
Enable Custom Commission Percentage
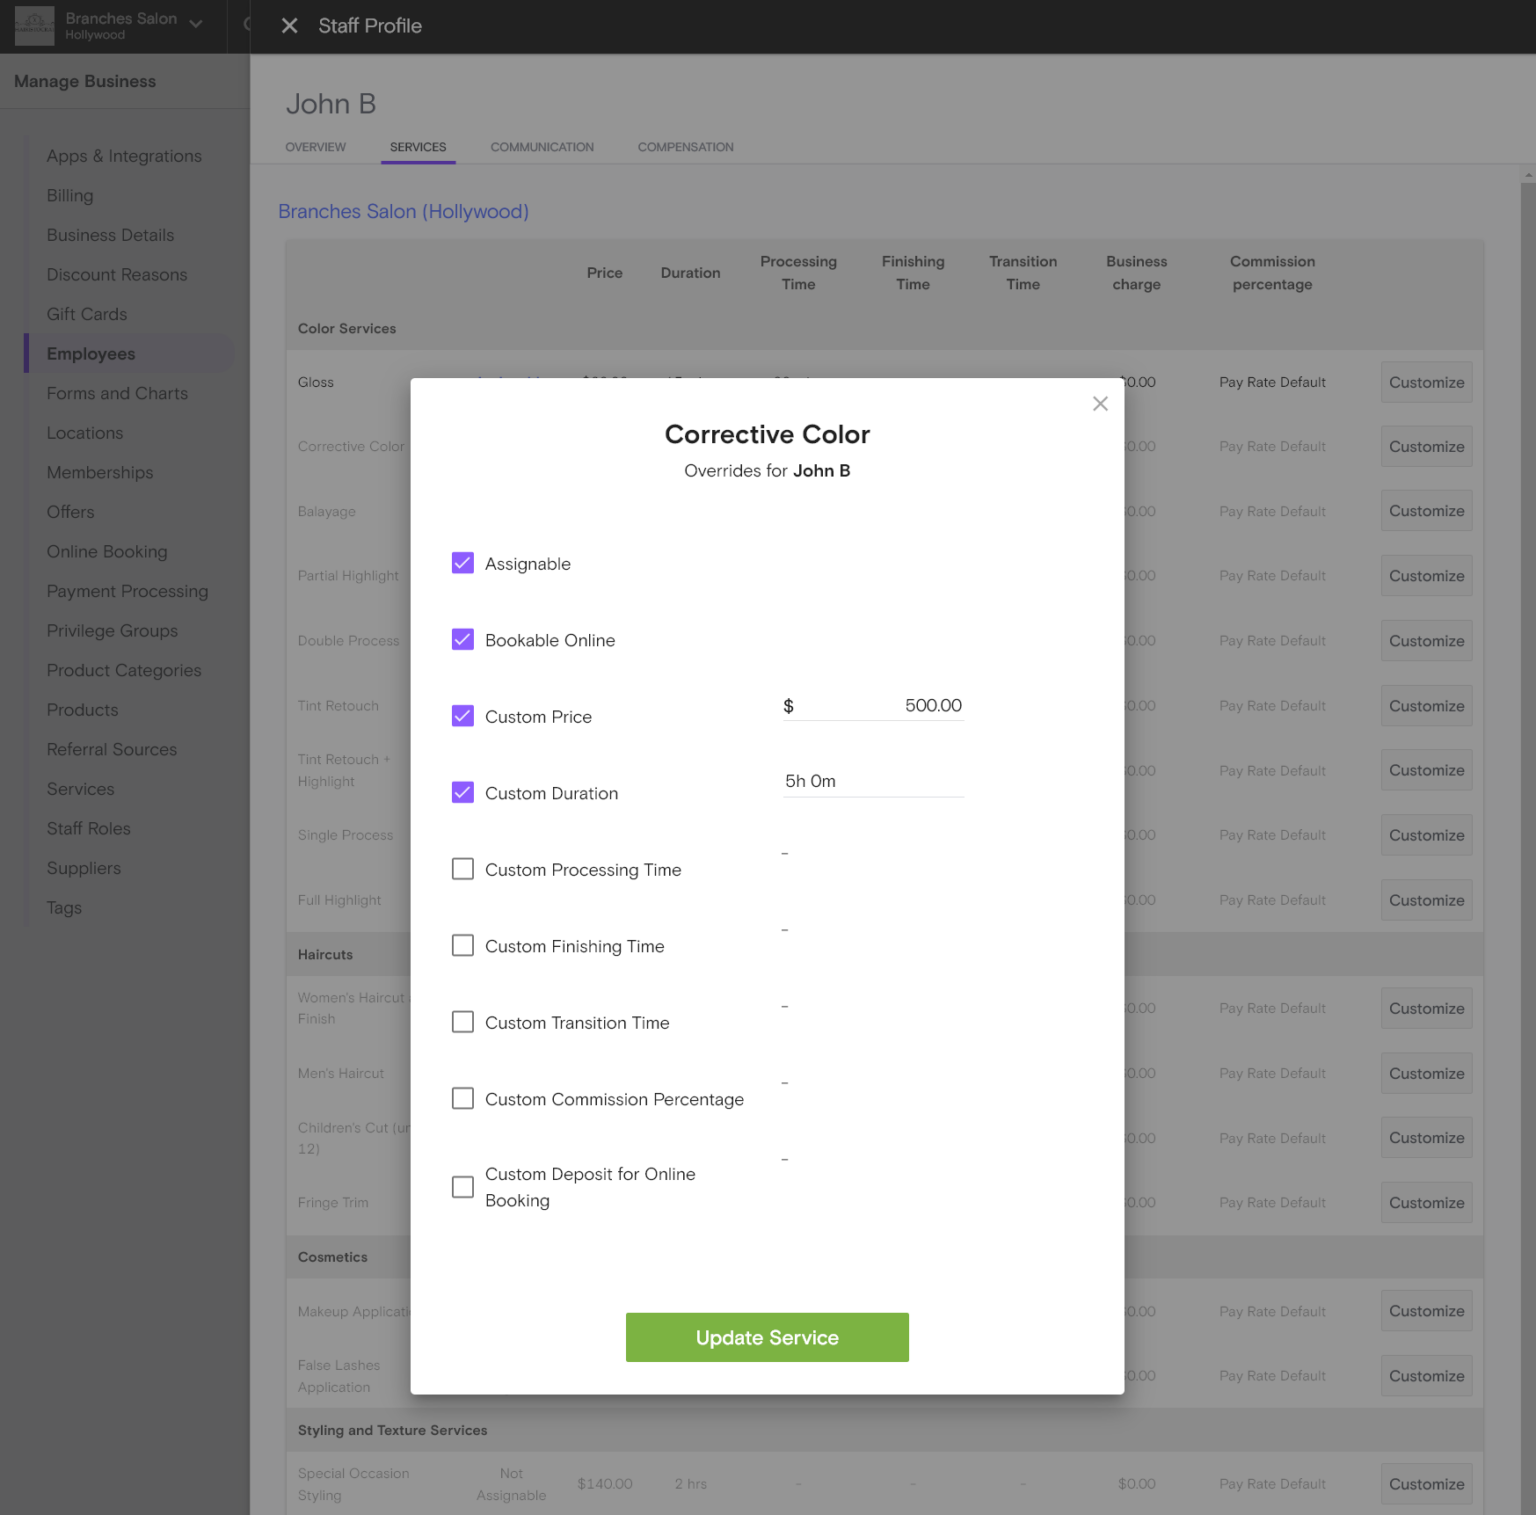[x=462, y=1097]
